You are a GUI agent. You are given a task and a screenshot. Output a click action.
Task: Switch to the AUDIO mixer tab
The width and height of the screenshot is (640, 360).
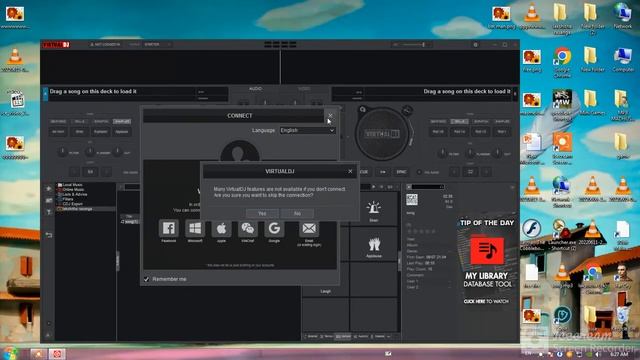click(256, 89)
